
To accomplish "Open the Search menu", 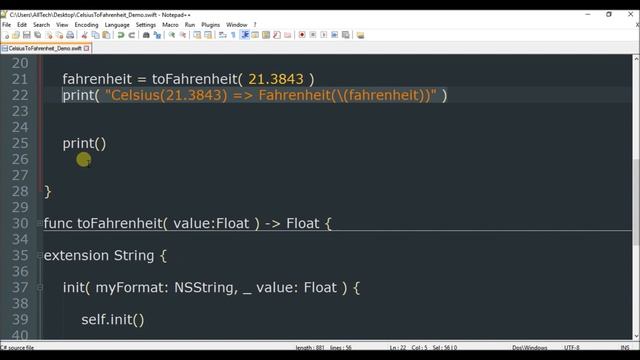I will (x=41, y=25).
